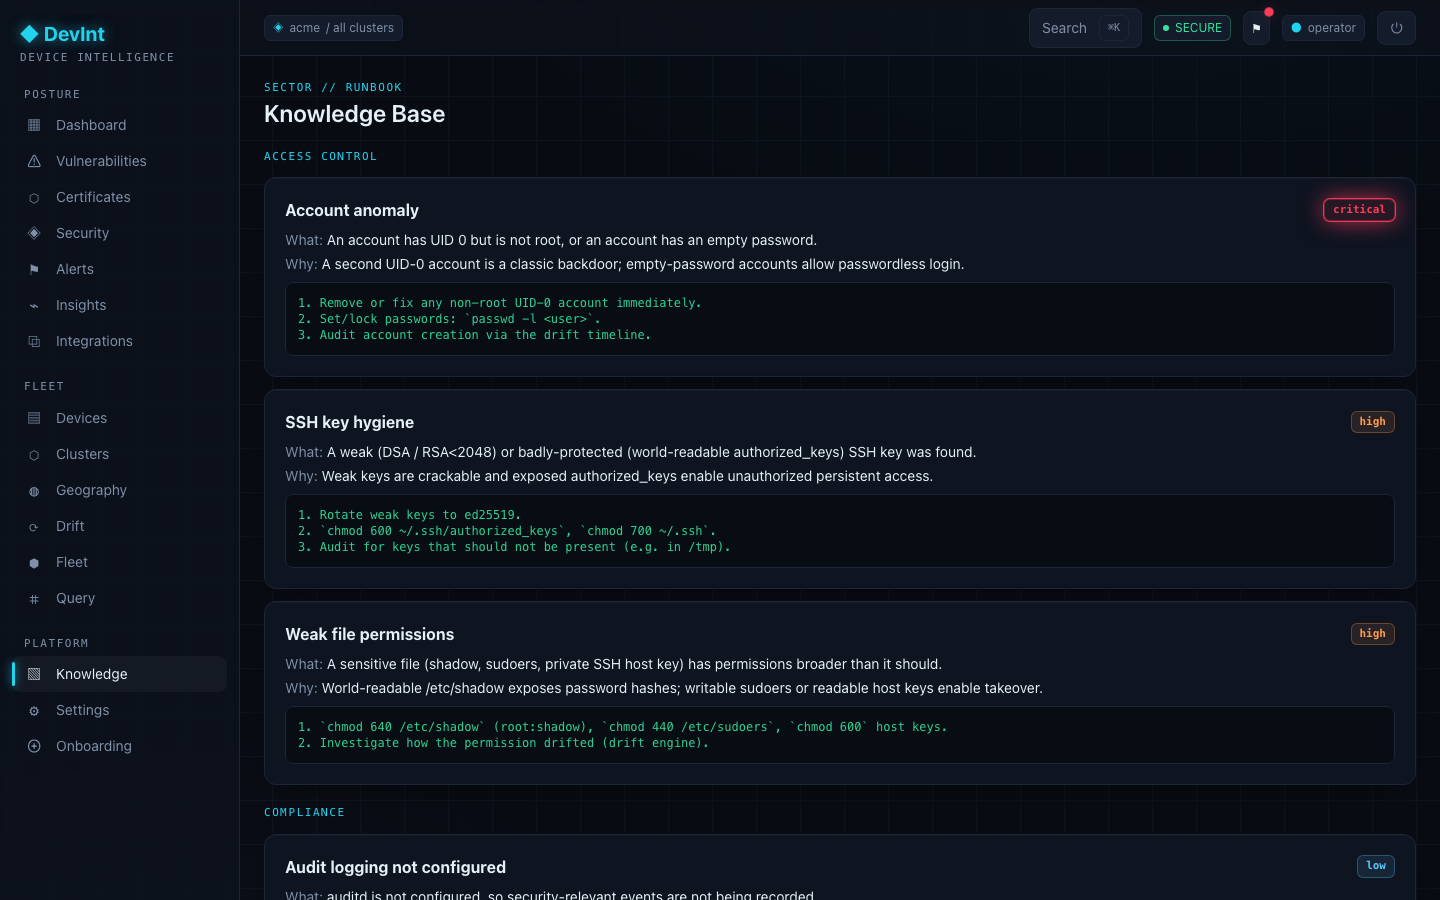Viewport: 1440px width, 900px height.
Task: Click 'Investigate how the permission drifted' step
Action: tap(503, 743)
